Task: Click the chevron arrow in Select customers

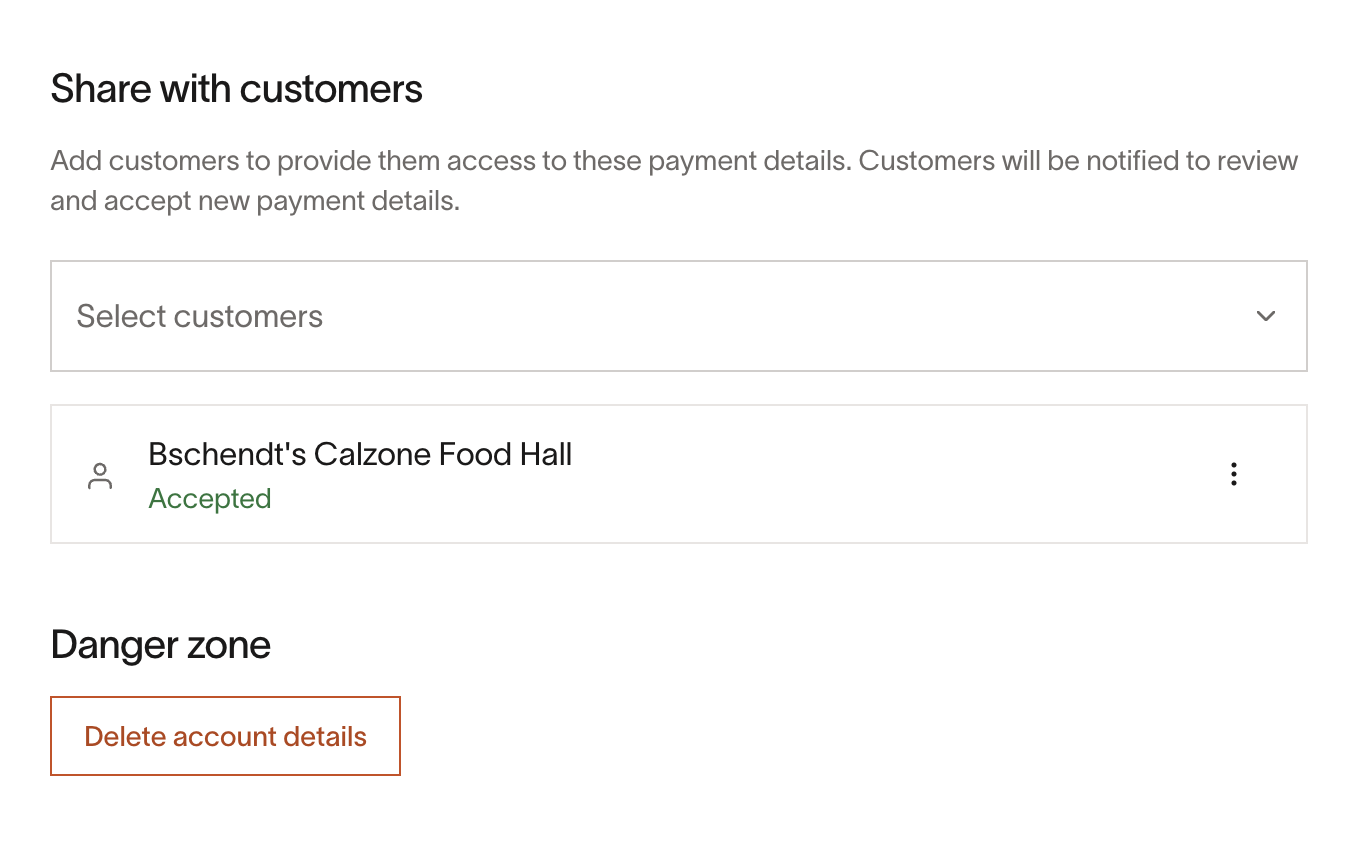Action: (1266, 316)
